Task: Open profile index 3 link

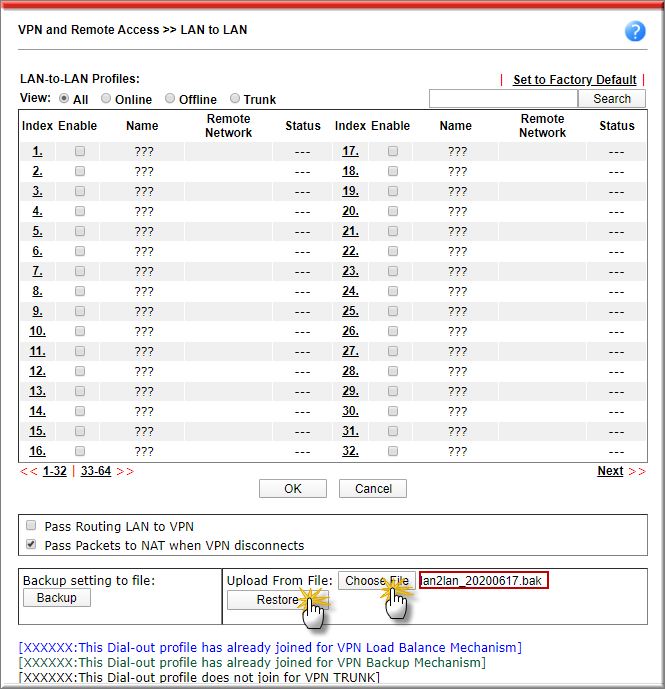Action: 37,192
